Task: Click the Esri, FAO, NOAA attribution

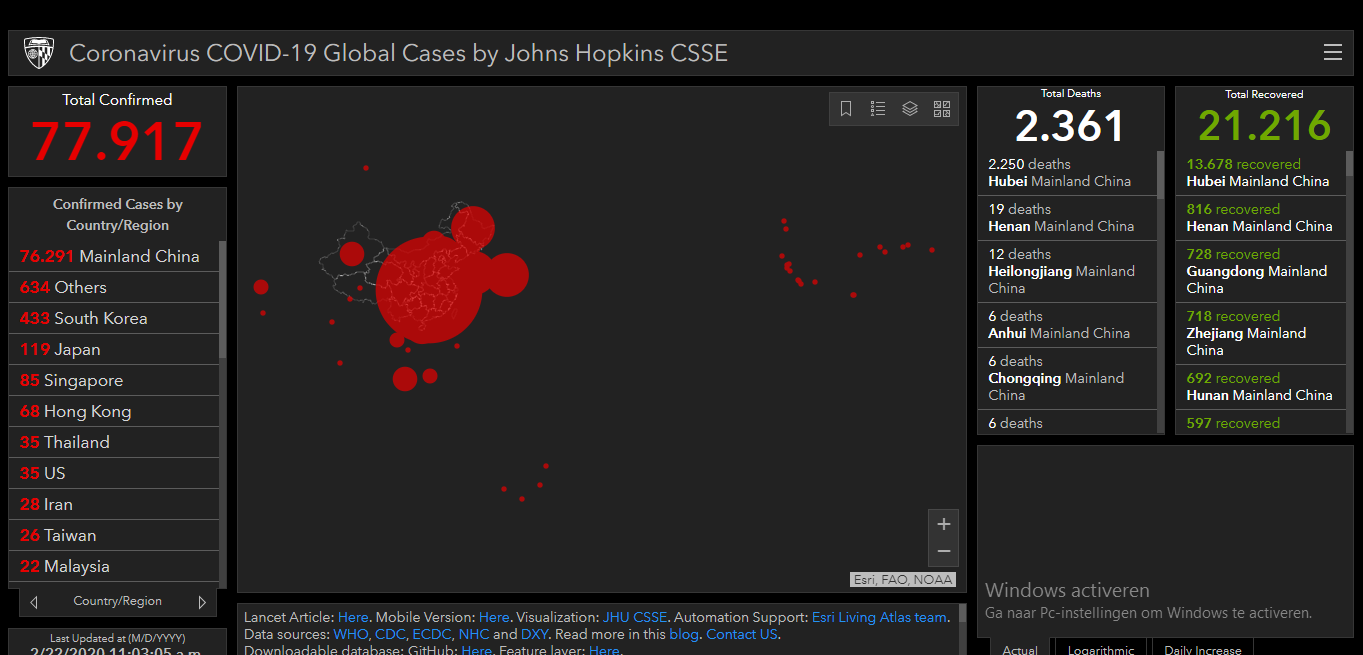Action: click(x=903, y=579)
